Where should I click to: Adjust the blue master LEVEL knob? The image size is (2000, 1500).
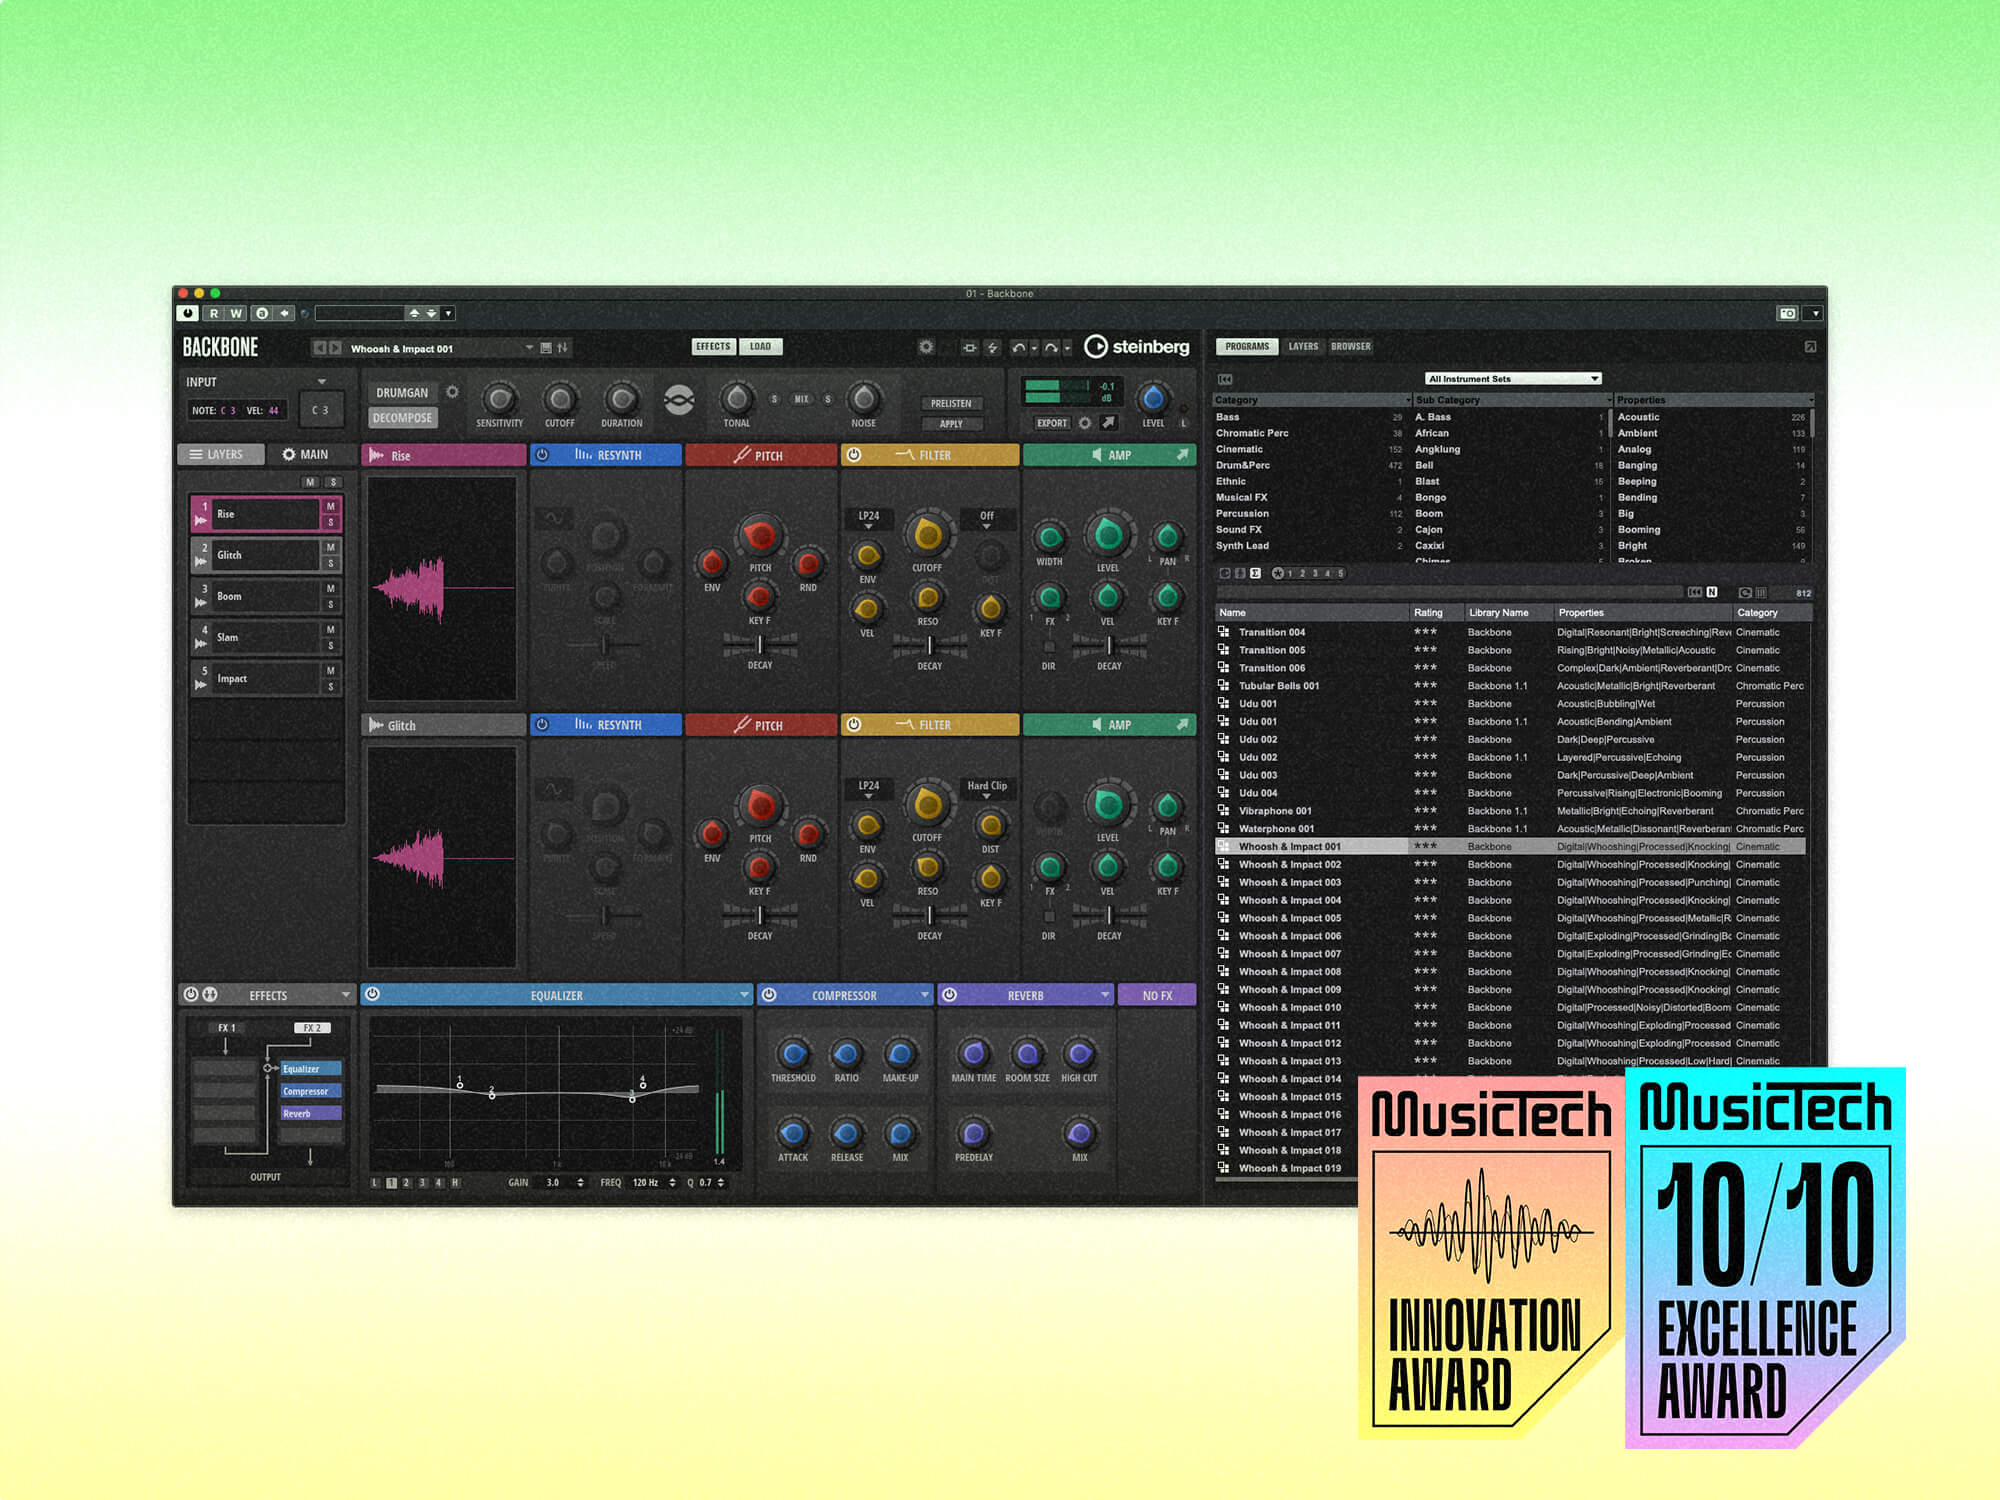1153,398
